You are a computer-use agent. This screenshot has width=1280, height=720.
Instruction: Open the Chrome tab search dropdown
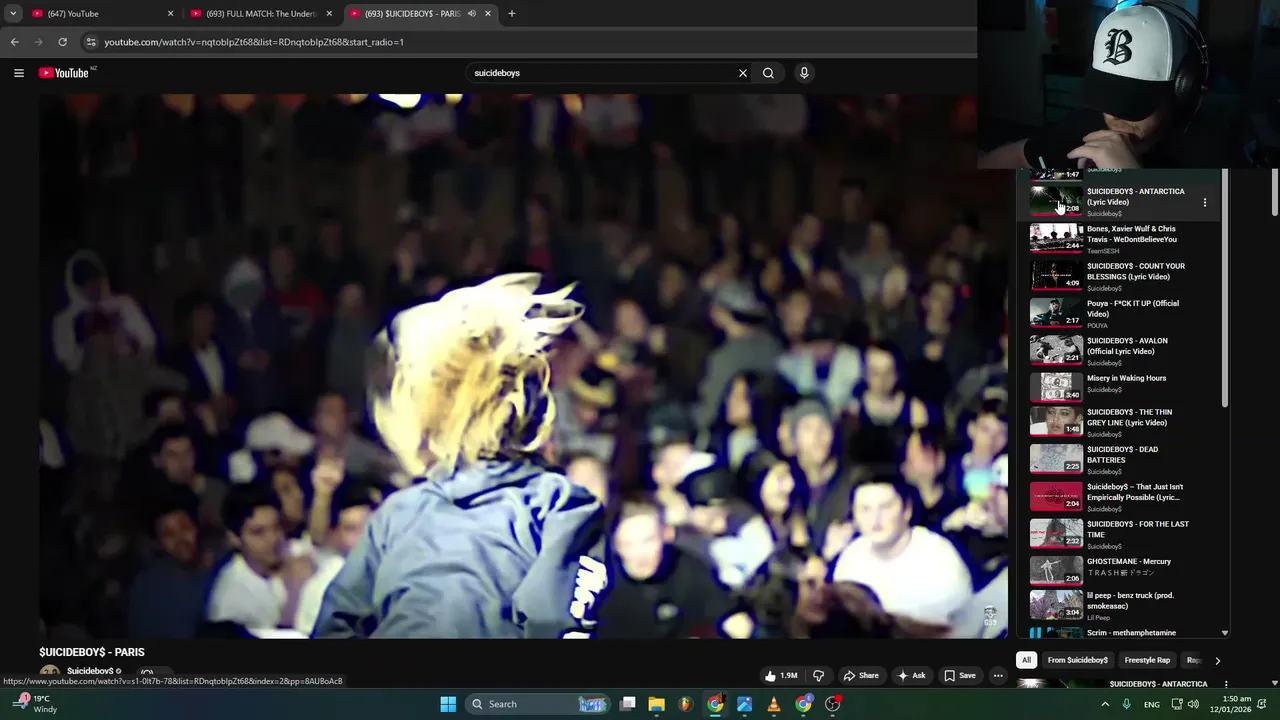tap(13, 13)
